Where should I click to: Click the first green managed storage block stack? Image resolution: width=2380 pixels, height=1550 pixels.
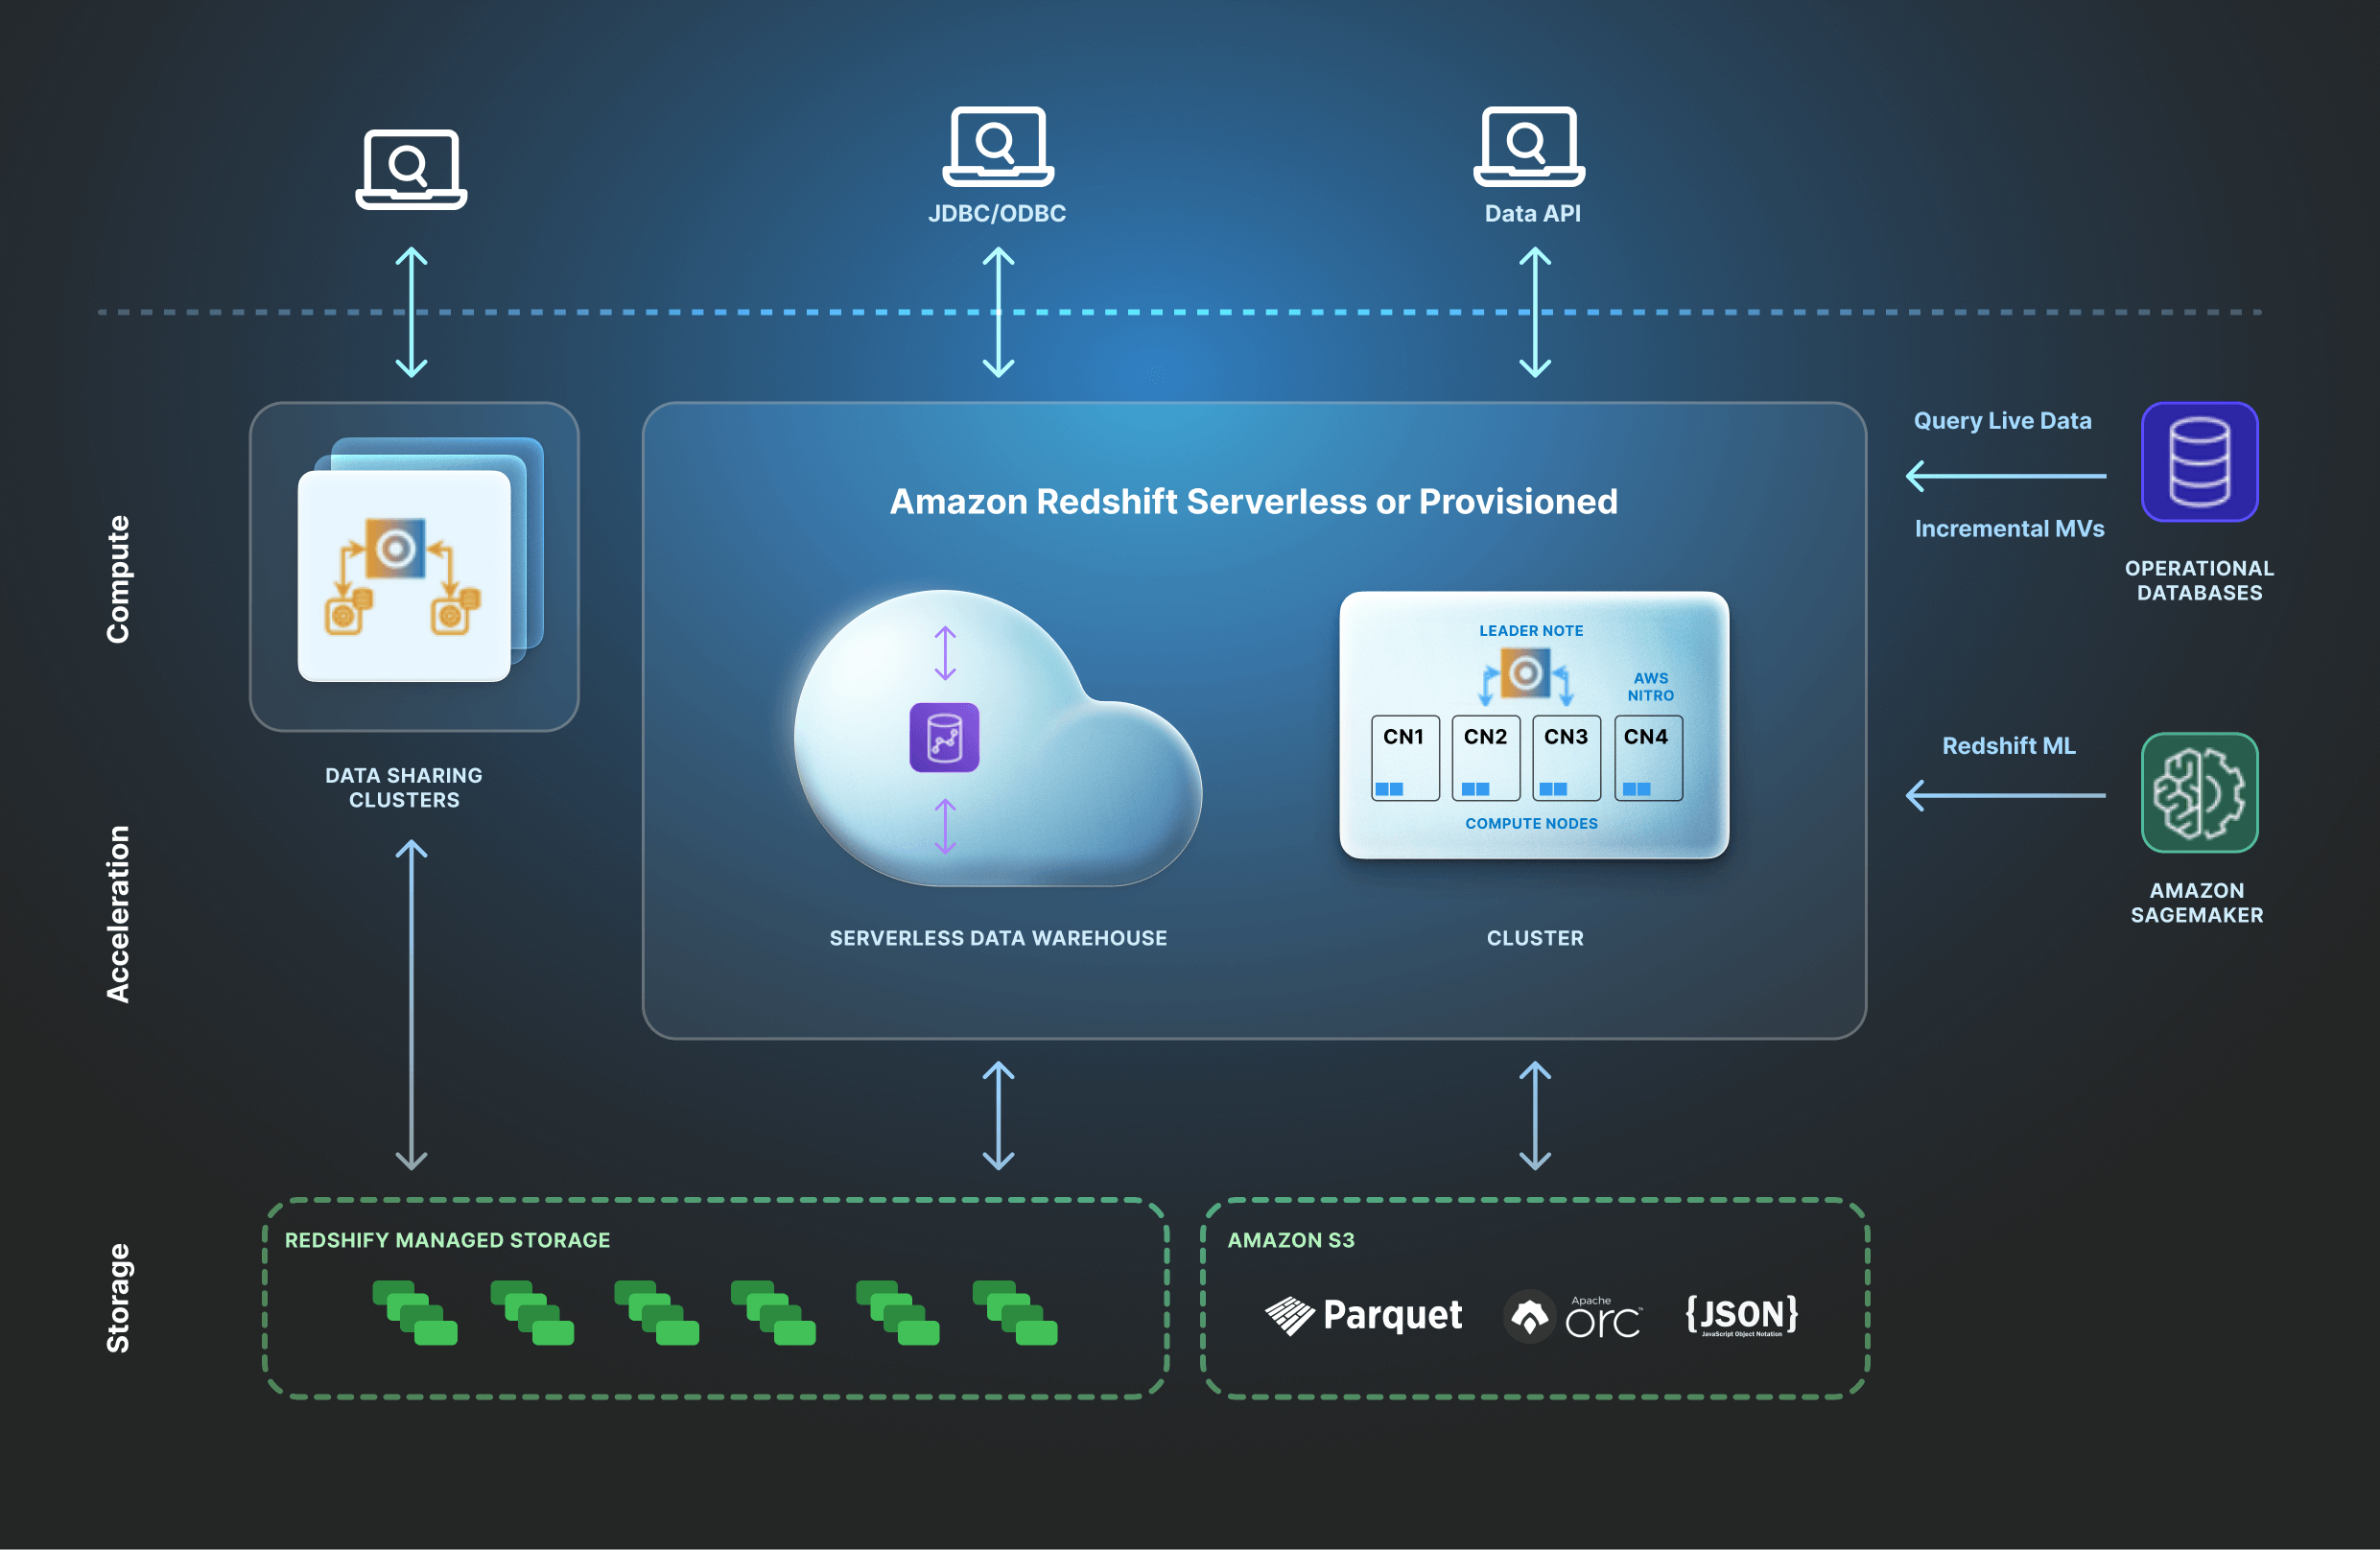click(x=415, y=1313)
